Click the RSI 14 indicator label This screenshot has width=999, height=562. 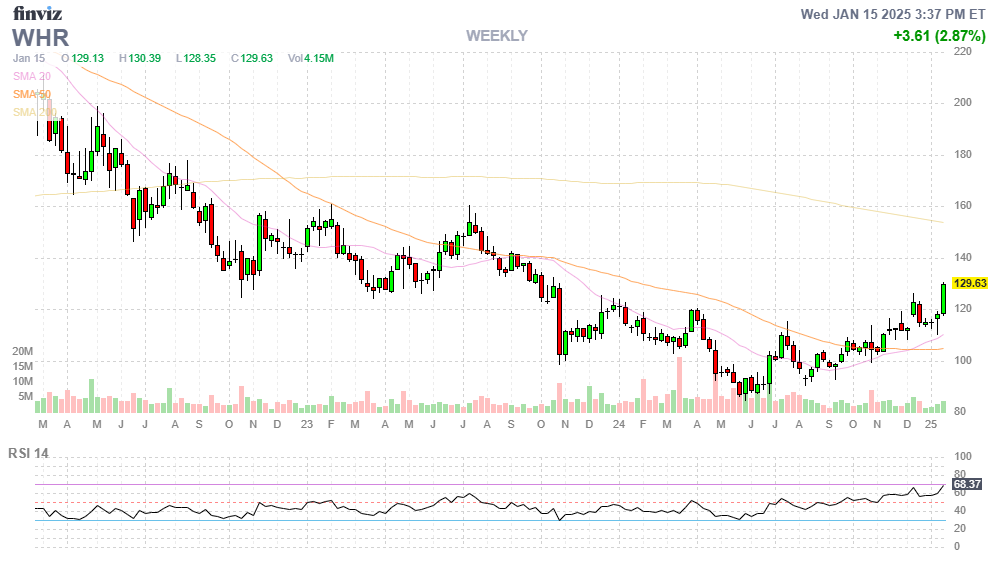[x=30, y=453]
